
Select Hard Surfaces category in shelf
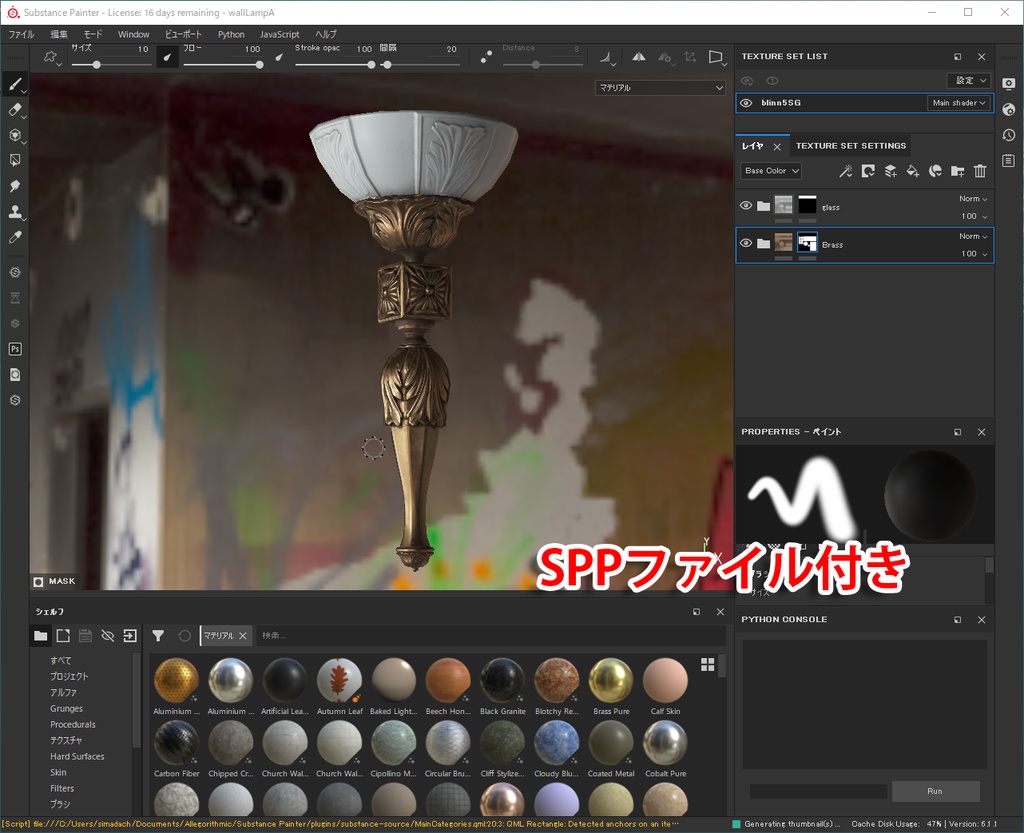pos(77,757)
